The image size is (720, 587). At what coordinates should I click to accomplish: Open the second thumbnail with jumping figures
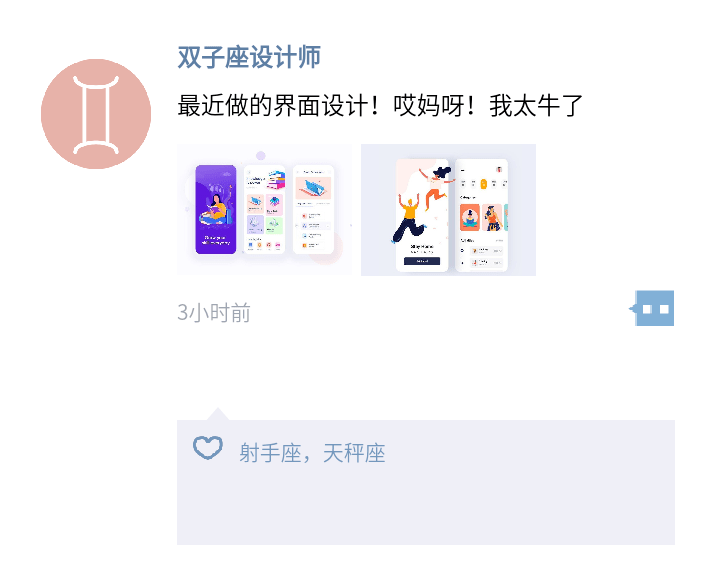click(448, 210)
